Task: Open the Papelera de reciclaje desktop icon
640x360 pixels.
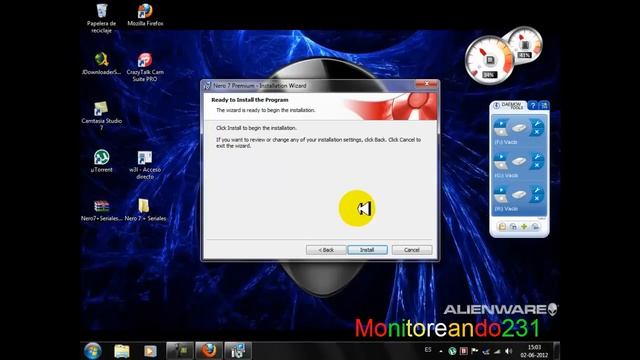Action: click(101, 18)
